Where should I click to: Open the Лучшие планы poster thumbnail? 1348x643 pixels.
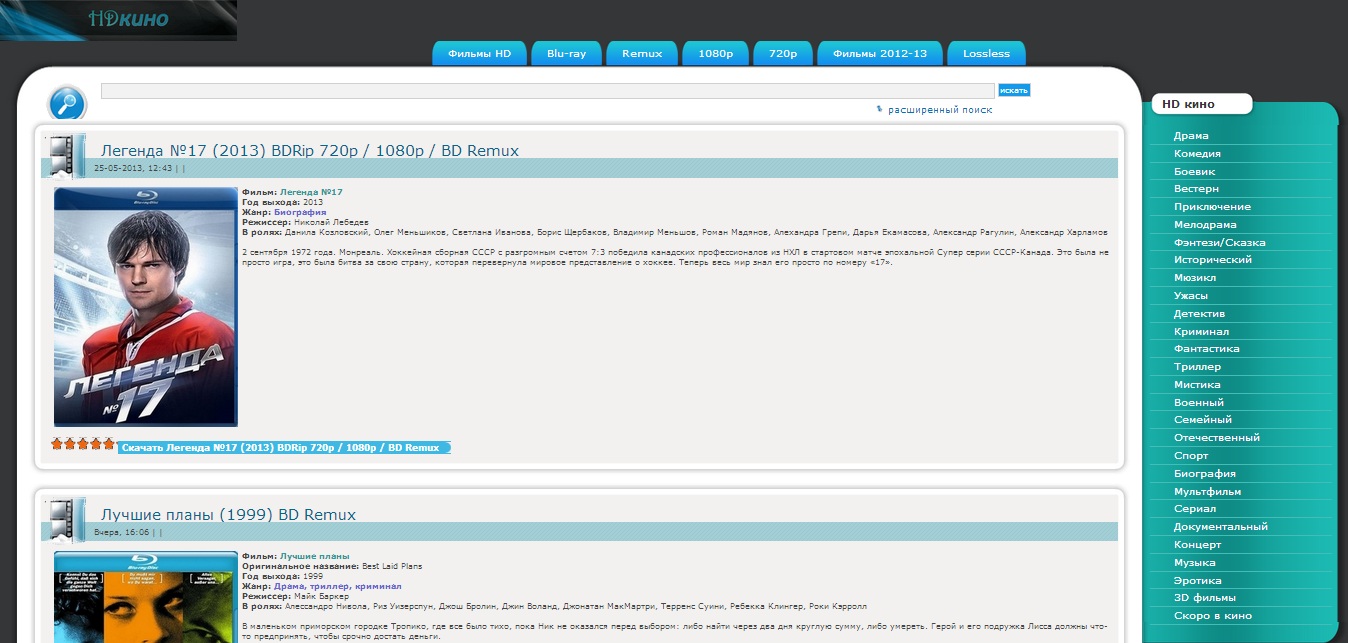click(146, 597)
